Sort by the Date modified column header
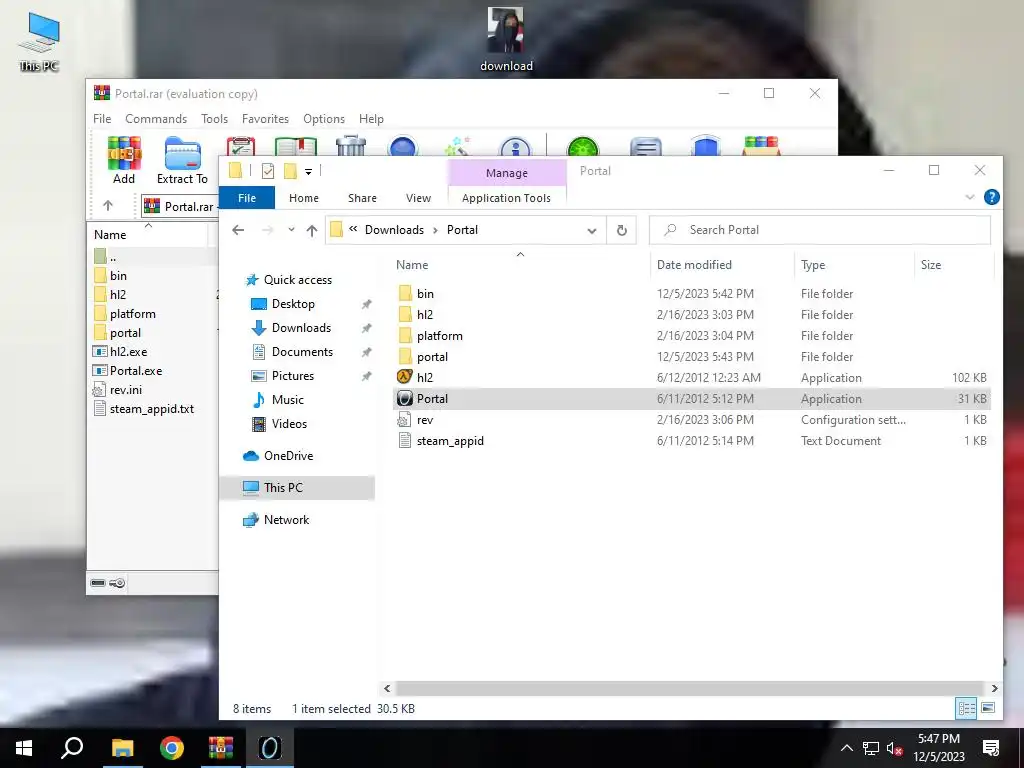 point(694,264)
